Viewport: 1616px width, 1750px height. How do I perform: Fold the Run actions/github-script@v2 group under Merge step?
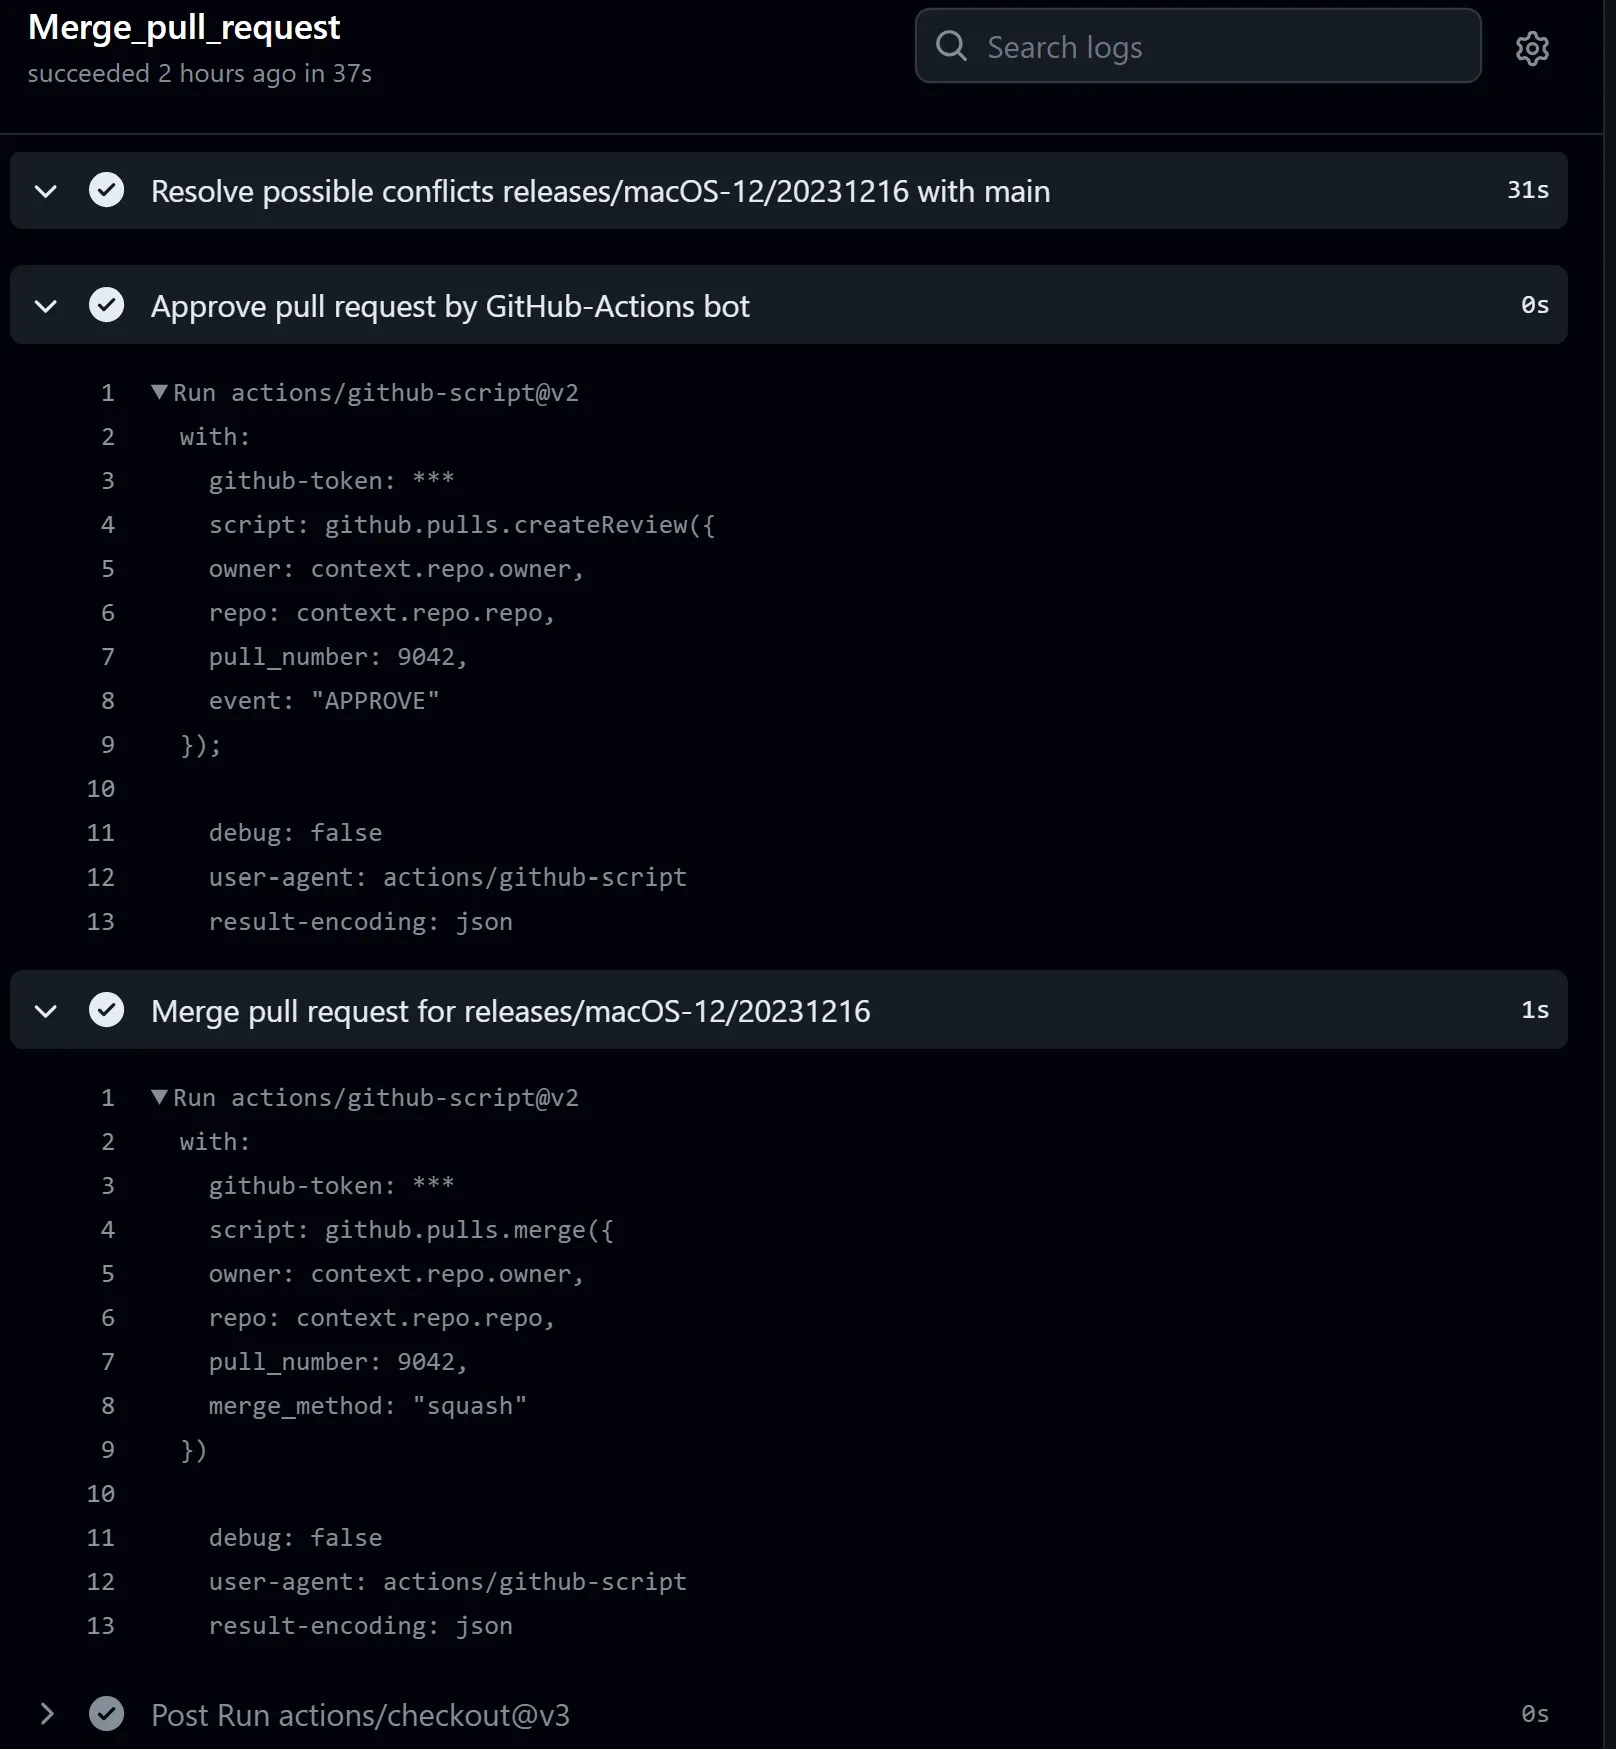(159, 1097)
